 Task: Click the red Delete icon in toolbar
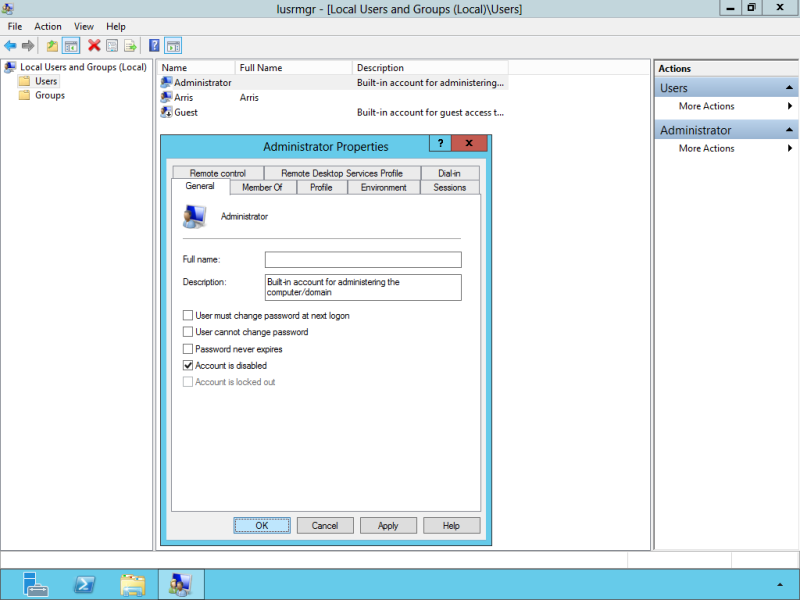point(94,46)
